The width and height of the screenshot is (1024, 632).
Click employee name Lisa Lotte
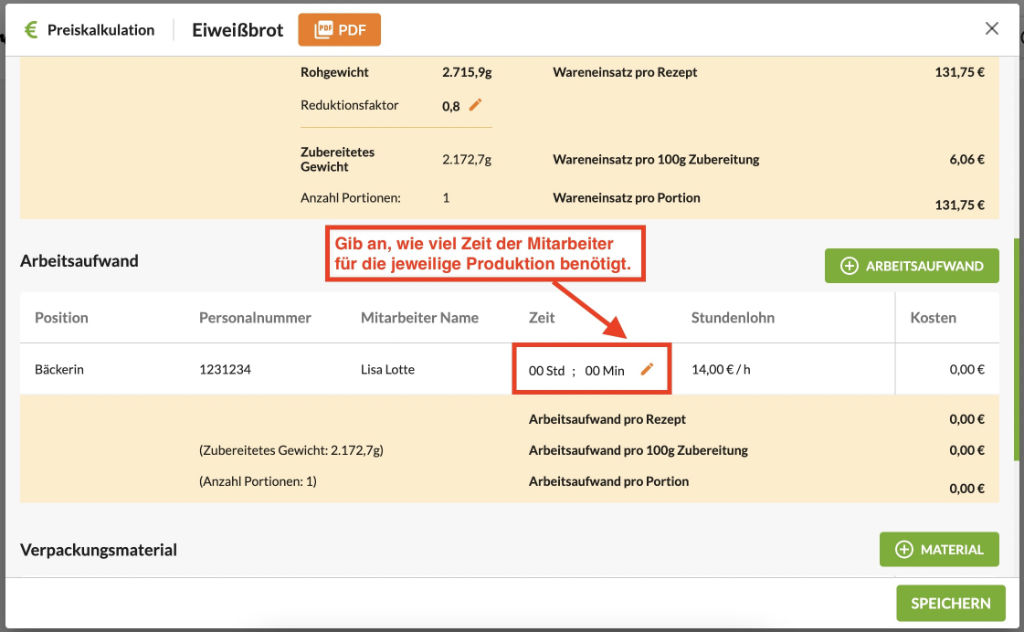pos(387,370)
